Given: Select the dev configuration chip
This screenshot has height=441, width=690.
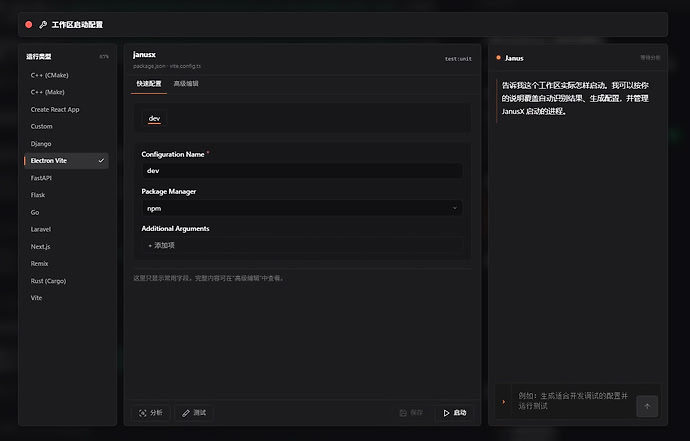Looking at the screenshot, I should coord(154,118).
